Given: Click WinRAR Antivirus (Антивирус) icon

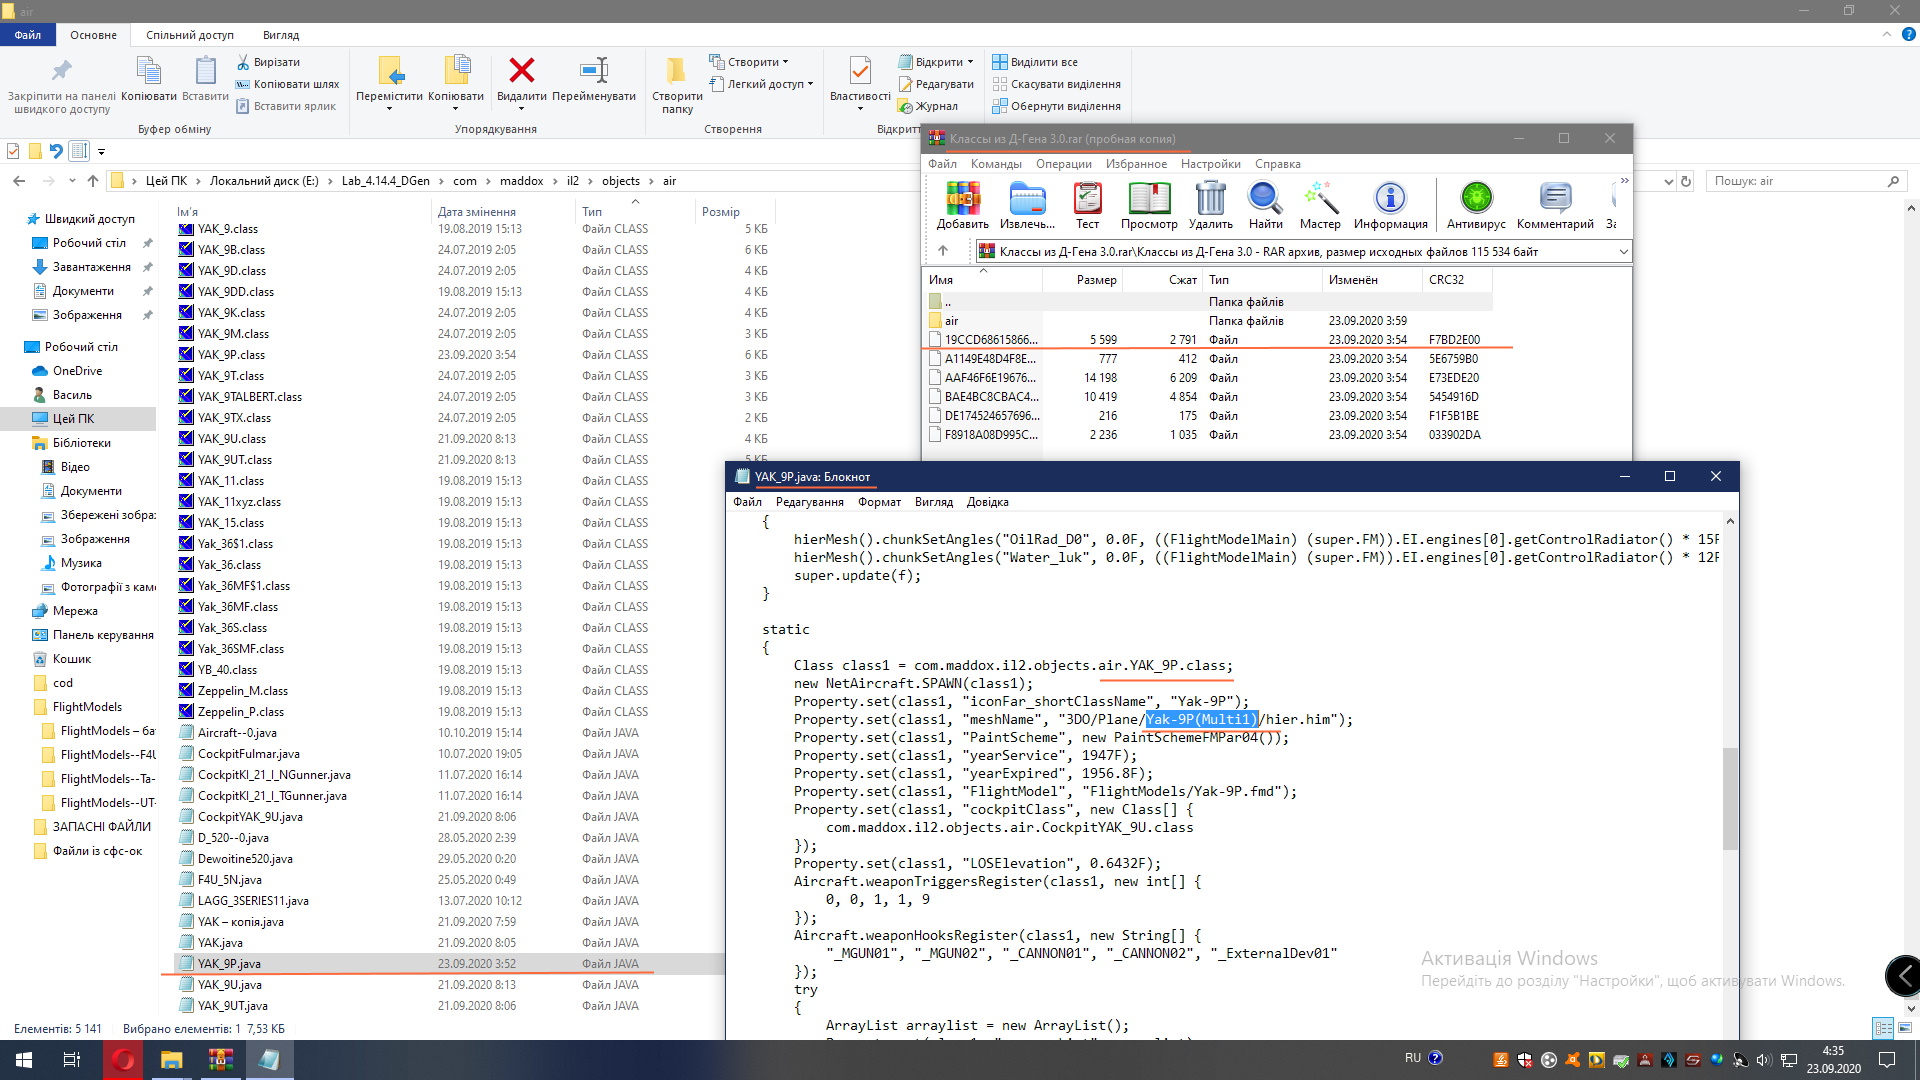Looking at the screenshot, I should [1476, 199].
